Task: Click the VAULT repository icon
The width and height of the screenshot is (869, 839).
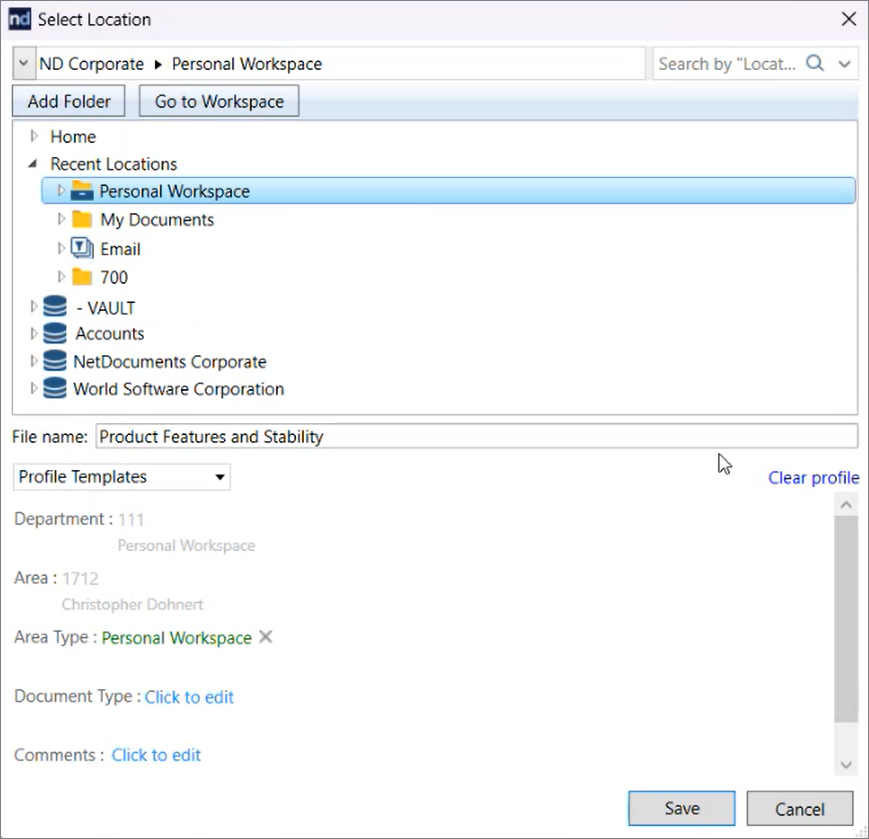Action: pyautogui.click(x=54, y=306)
